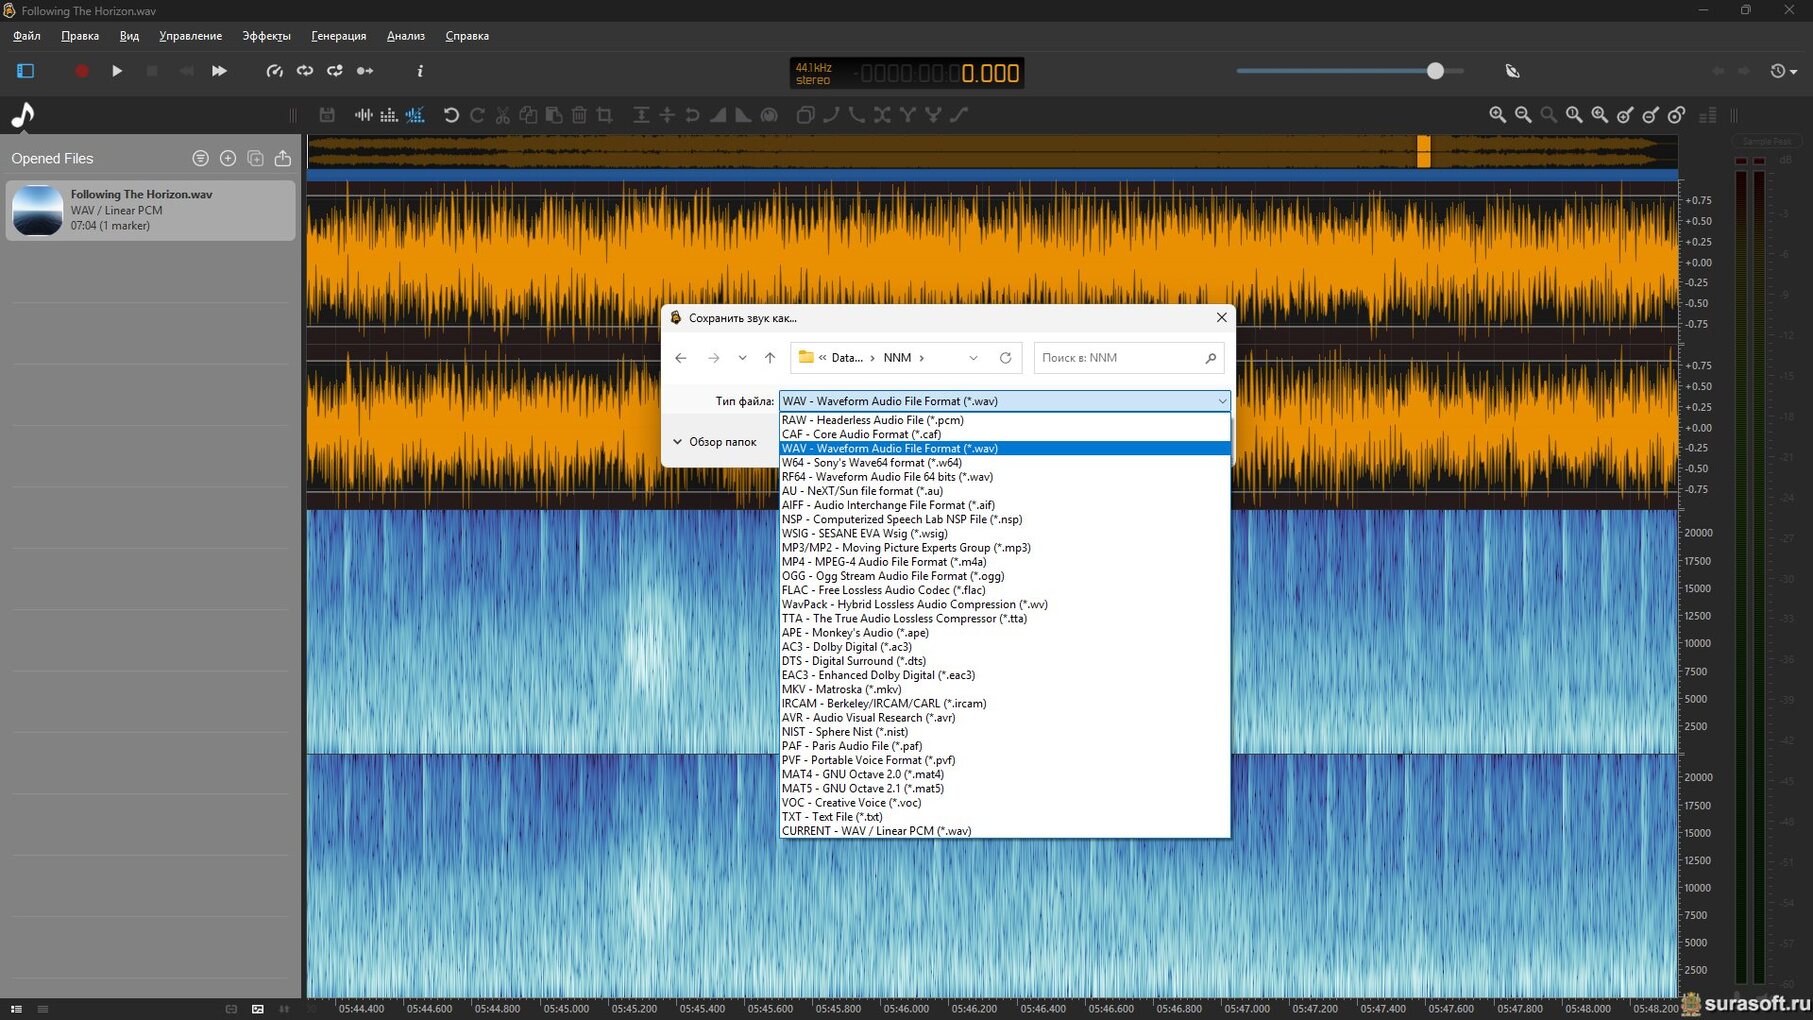Click the add-file plus icon in Opened Files
1813x1020 pixels.
[x=228, y=158]
